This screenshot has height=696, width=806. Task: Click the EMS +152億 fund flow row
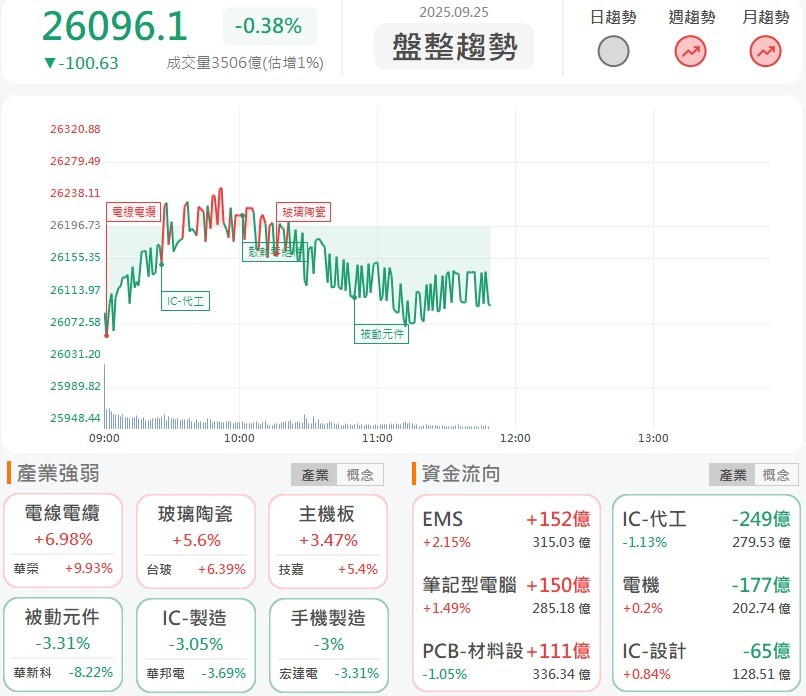click(506, 529)
